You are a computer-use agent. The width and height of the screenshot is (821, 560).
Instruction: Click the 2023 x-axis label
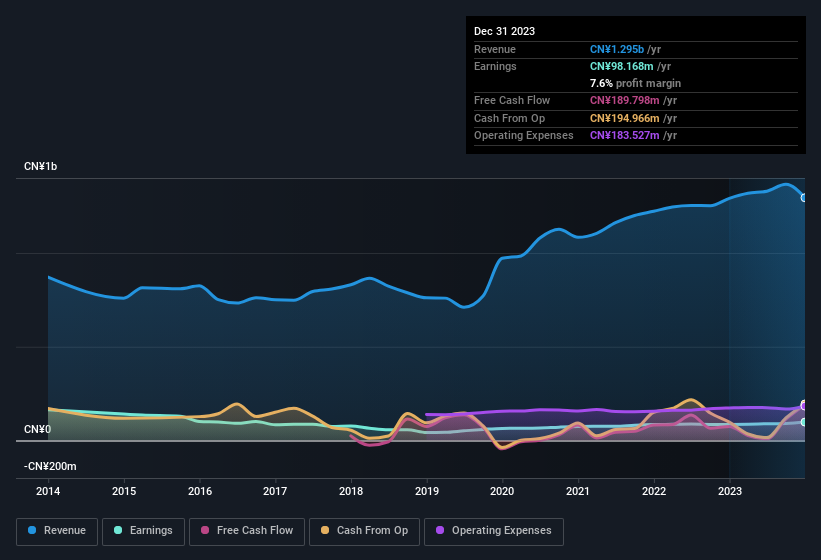click(x=730, y=491)
